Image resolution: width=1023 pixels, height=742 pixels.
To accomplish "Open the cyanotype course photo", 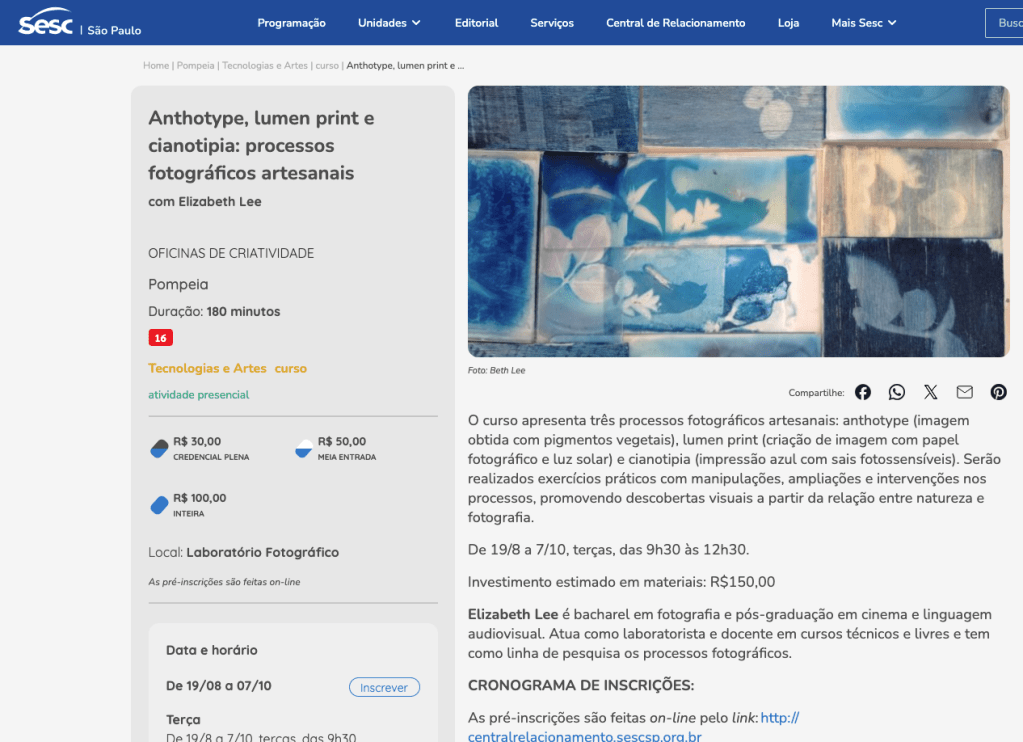I will 738,221.
